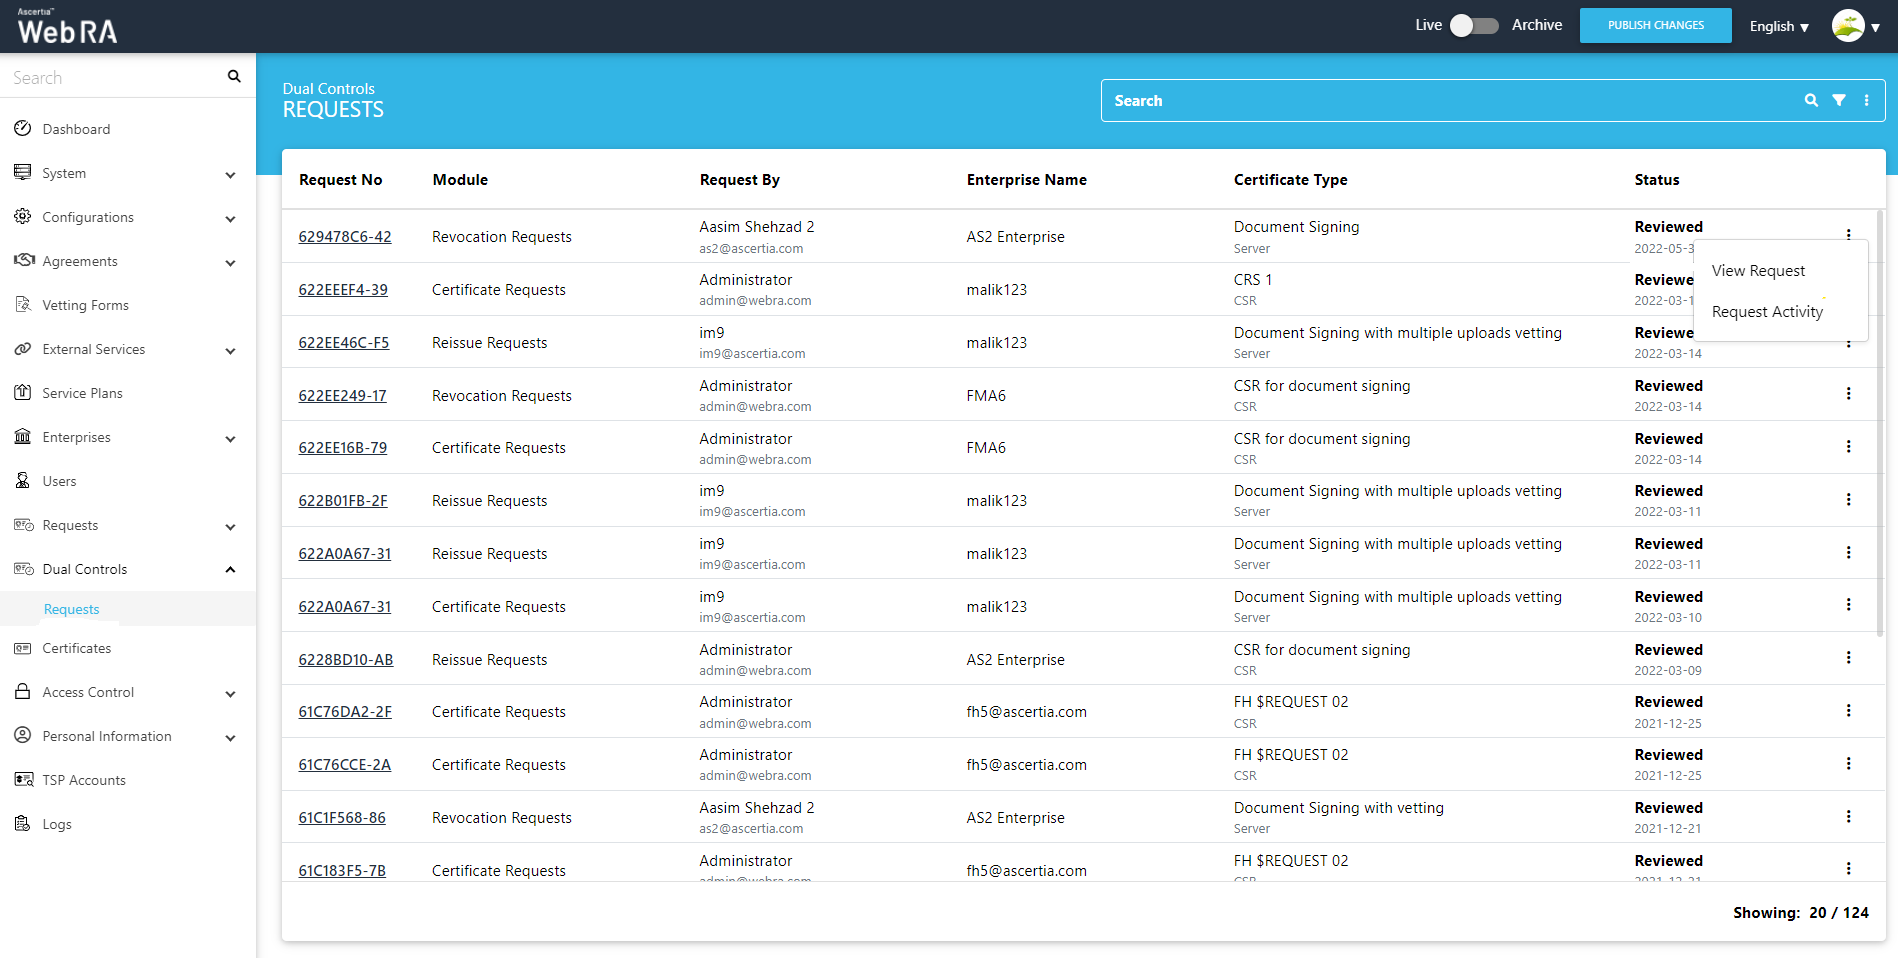Select View Request from context menu
This screenshot has height=958, width=1898.
(x=1758, y=271)
